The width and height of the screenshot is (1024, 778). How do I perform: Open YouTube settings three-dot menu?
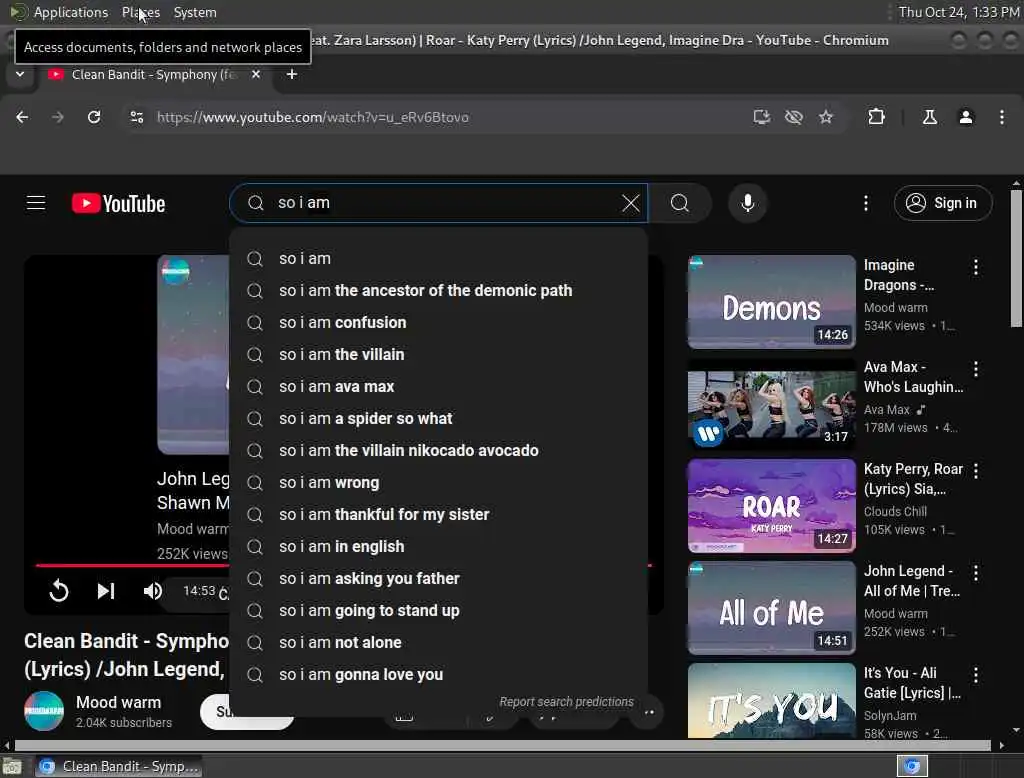tap(865, 203)
